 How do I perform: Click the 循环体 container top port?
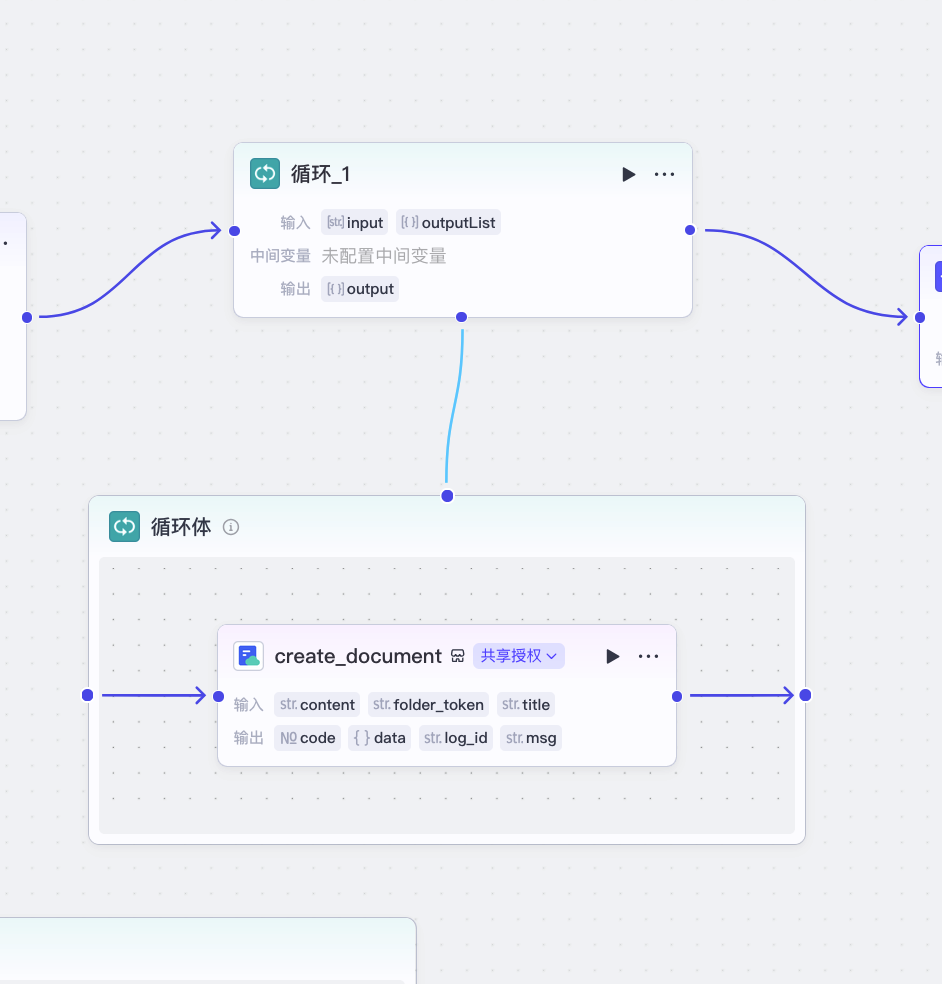pos(447,496)
